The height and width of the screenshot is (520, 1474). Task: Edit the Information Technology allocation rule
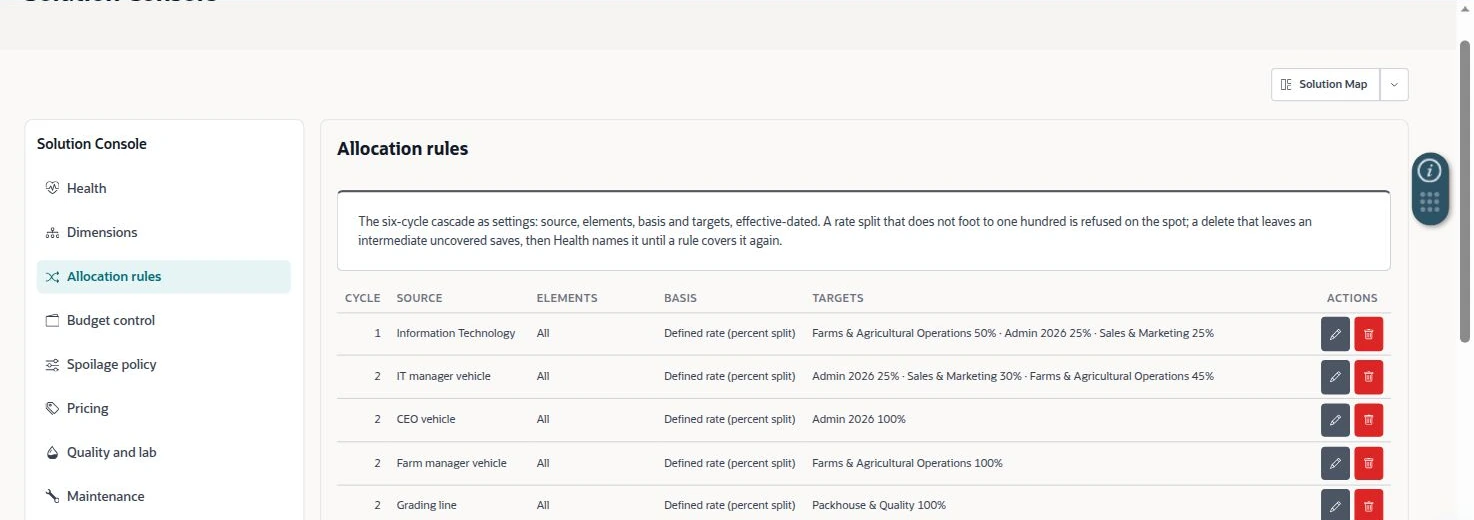click(1335, 334)
